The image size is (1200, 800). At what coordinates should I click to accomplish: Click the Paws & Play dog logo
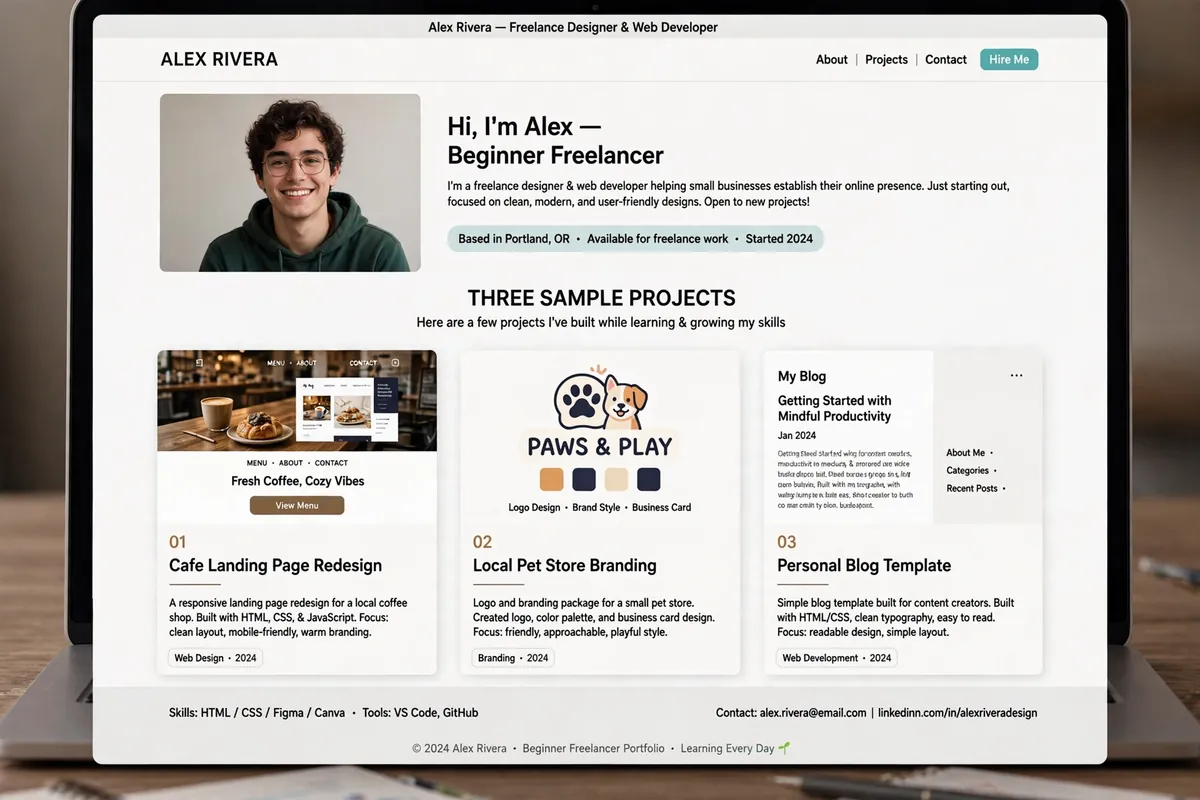click(x=601, y=401)
